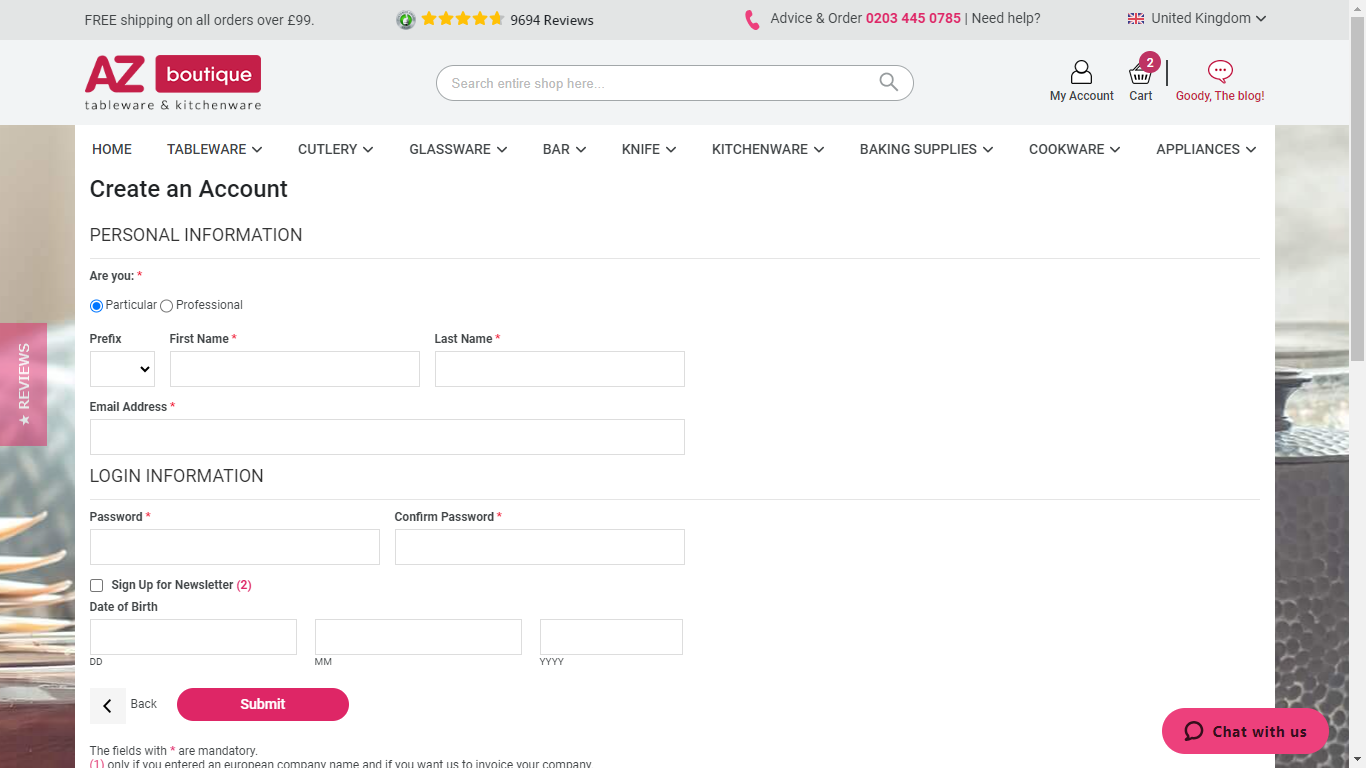1366x768 pixels.
Task: Click the Email Address input field
Action: coord(387,437)
